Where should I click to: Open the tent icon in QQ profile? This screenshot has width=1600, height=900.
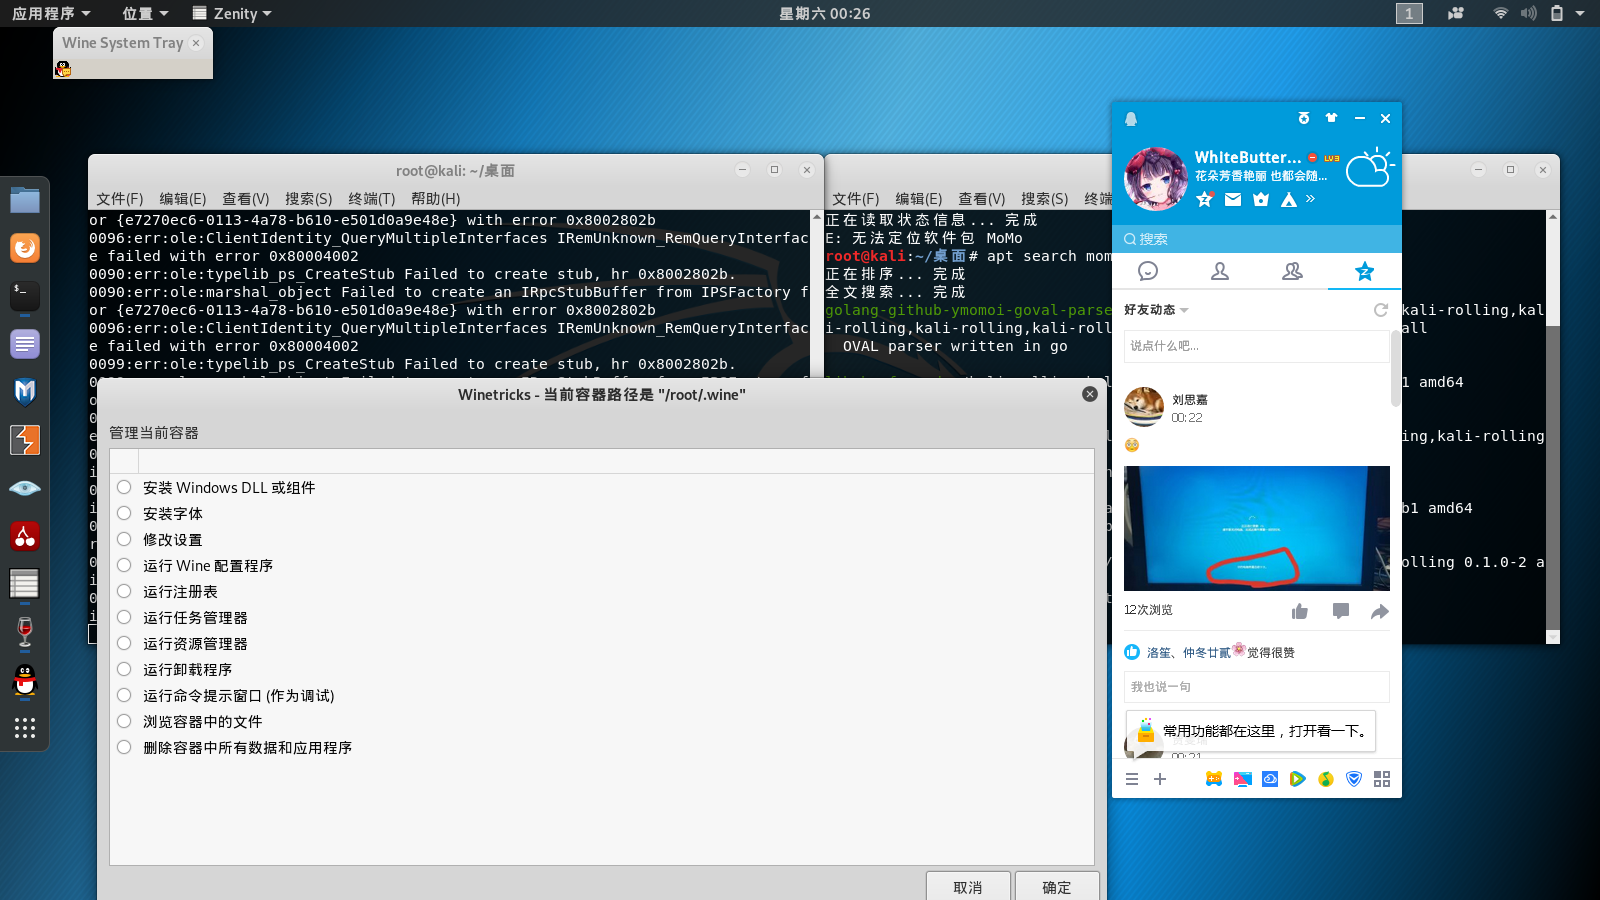click(x=1289, y=199)
